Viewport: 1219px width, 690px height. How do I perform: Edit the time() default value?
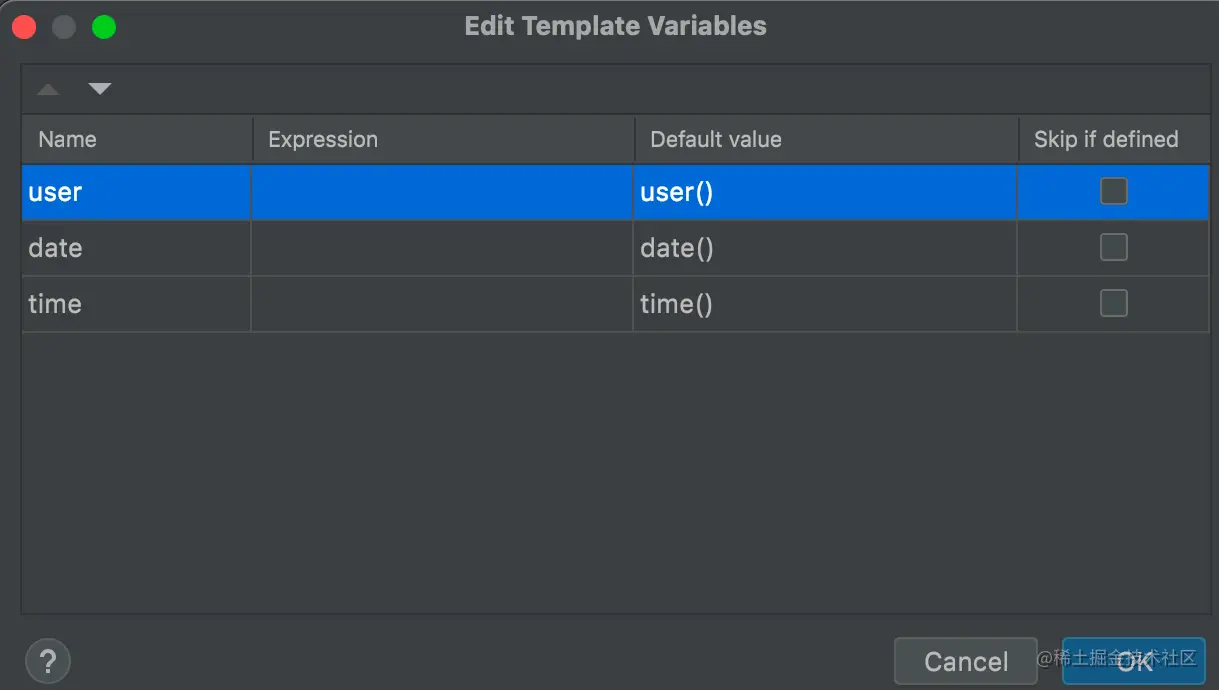click(x=676, y=304)
